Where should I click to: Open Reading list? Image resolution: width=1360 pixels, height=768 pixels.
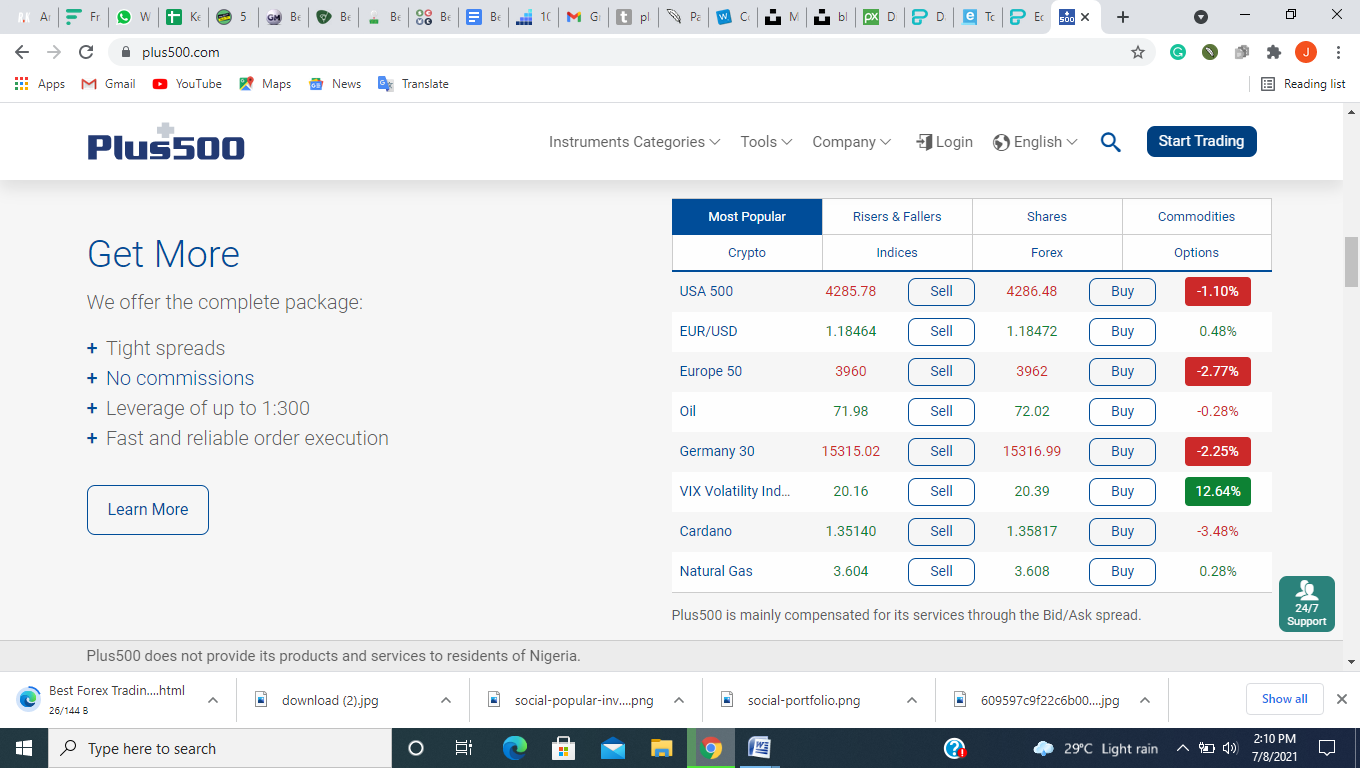point(1303,84)
